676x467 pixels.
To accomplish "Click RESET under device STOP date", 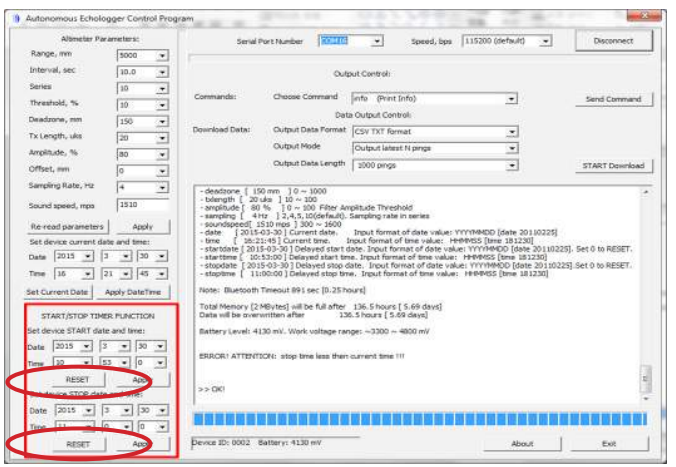I will click(x=78, y=443).
